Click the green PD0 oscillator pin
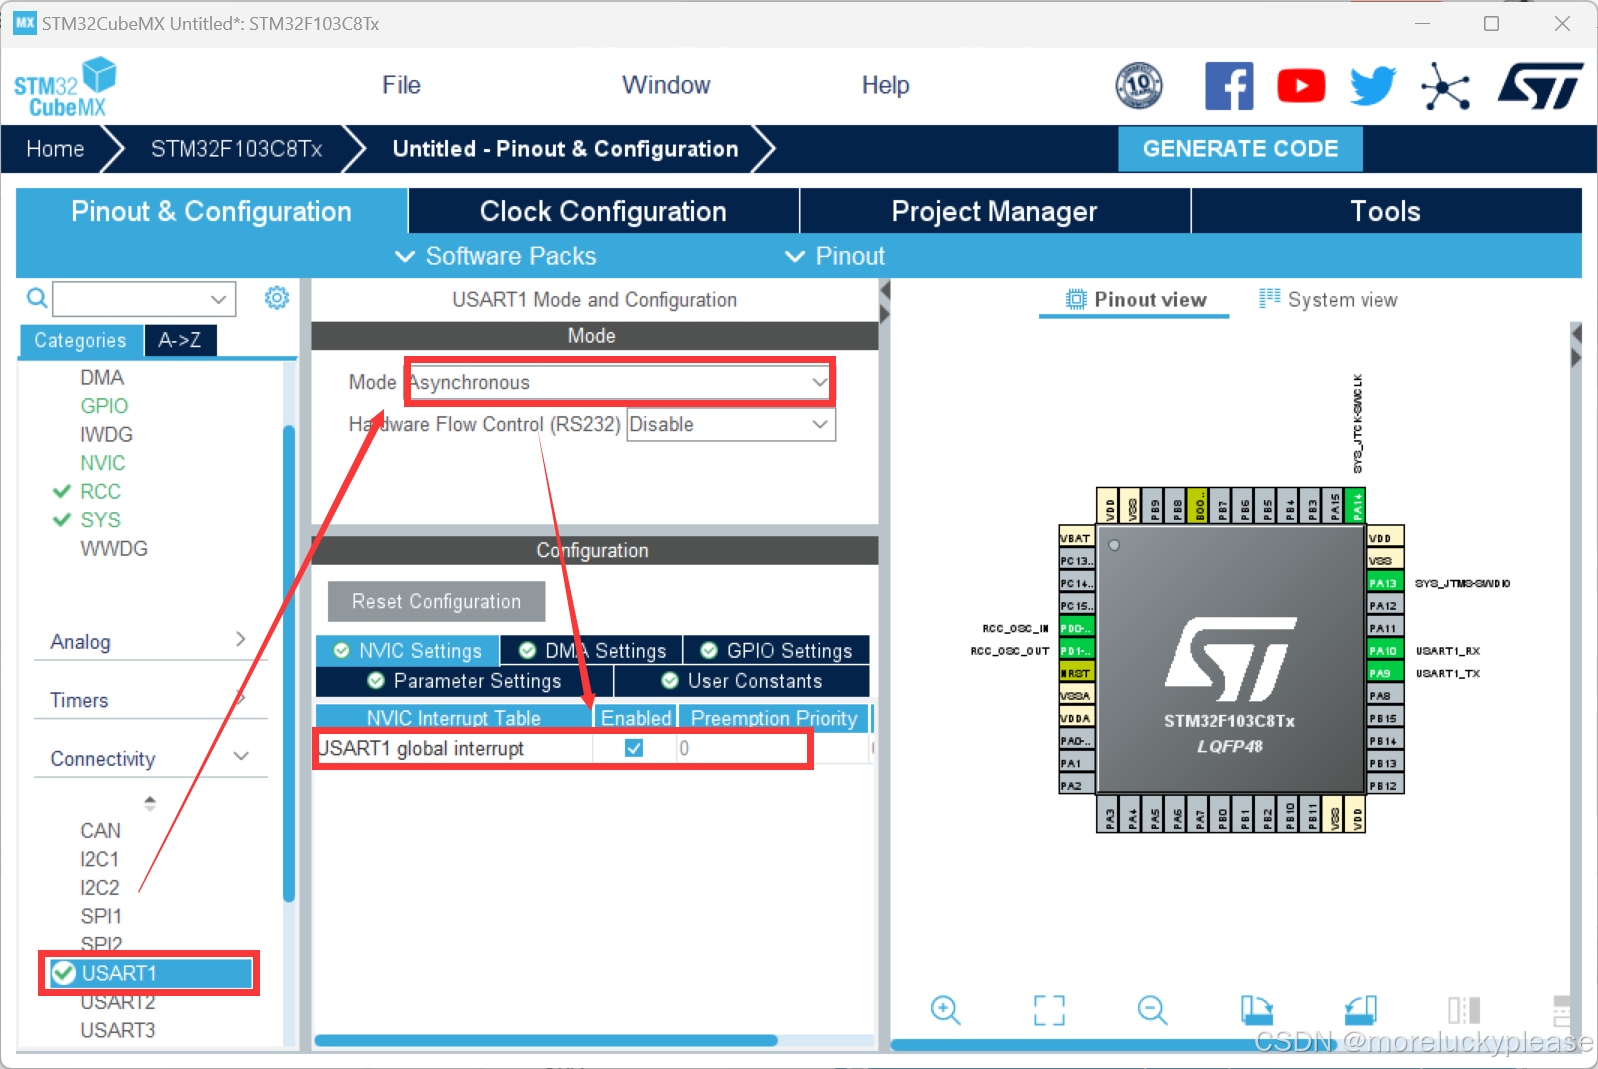Viewport: 1598px width, 1069px height. 1076,628
